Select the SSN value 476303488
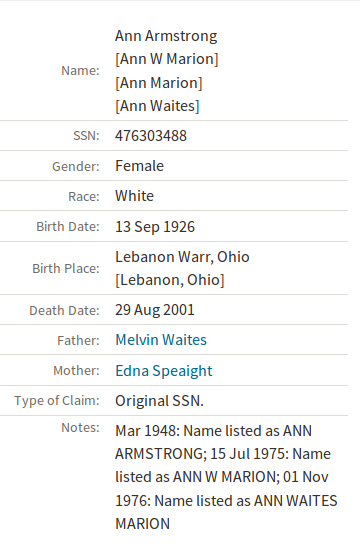360x546 pixels. [151, 136]
